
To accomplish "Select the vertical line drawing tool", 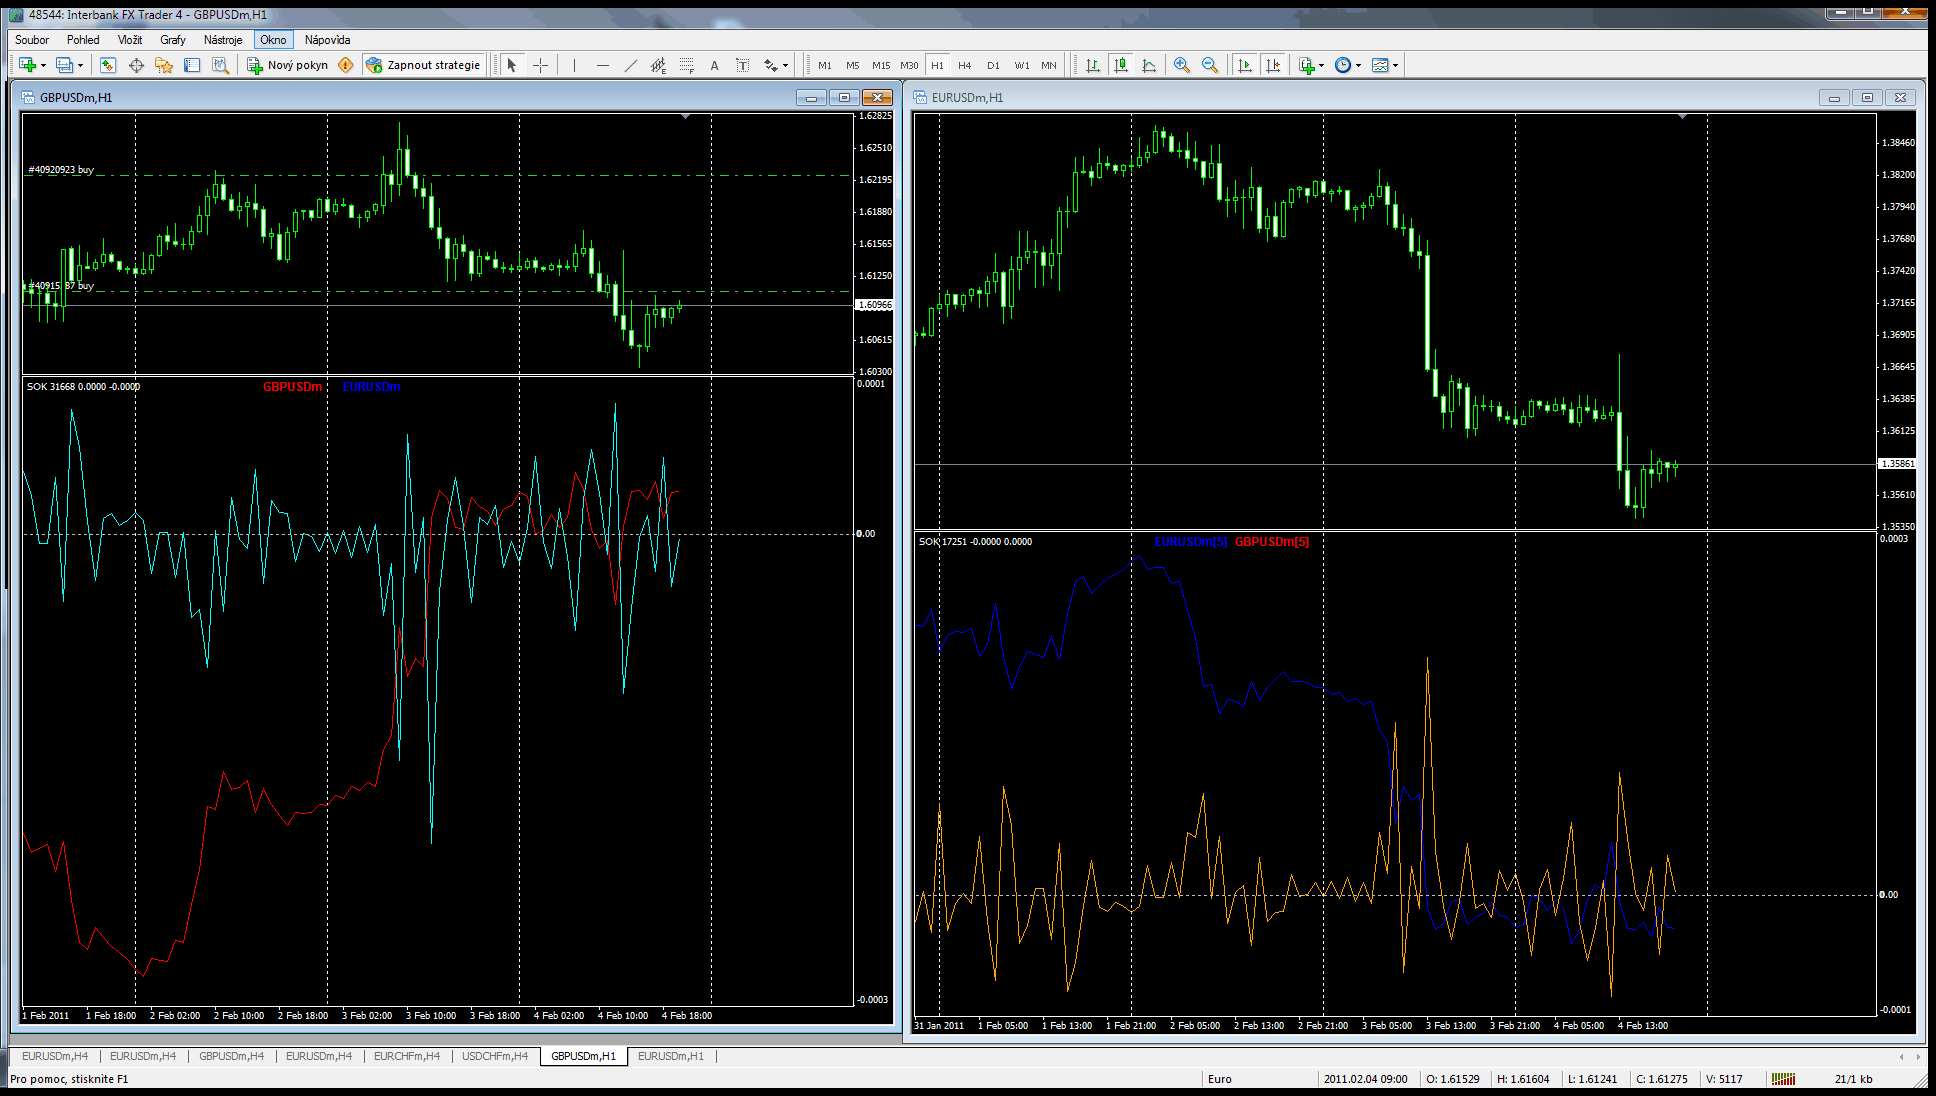I will [574, 65].
